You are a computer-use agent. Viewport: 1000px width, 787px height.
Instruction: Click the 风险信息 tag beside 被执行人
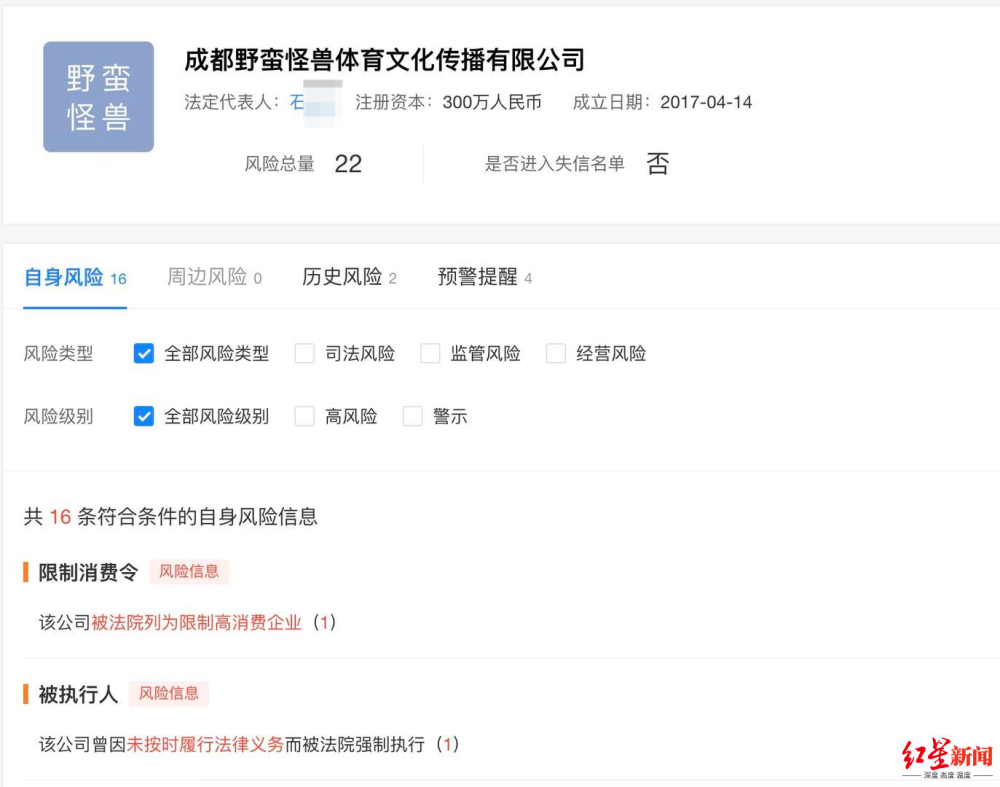pos(169,693)
